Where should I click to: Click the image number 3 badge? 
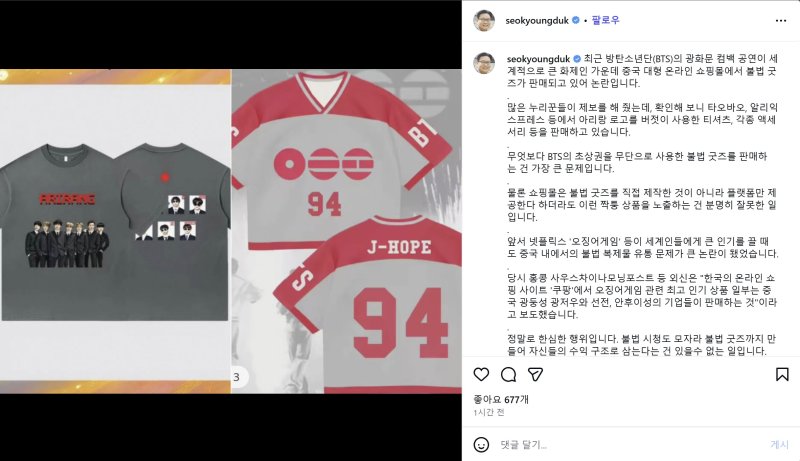(236, 377)
